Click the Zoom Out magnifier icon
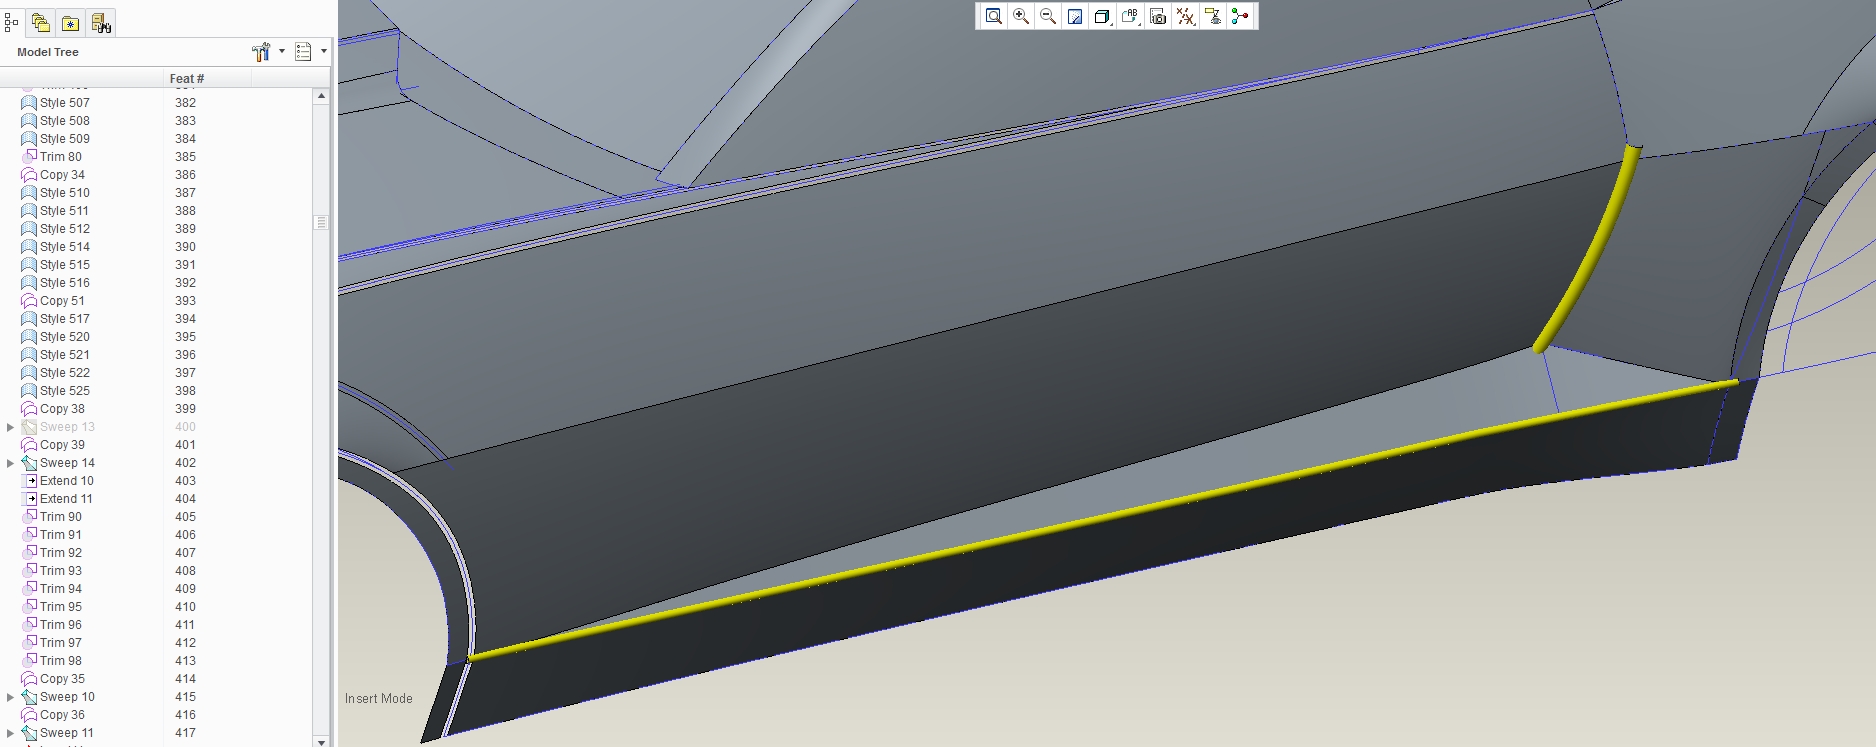This screenshot has height=747, width=1876. [1048, 16]
